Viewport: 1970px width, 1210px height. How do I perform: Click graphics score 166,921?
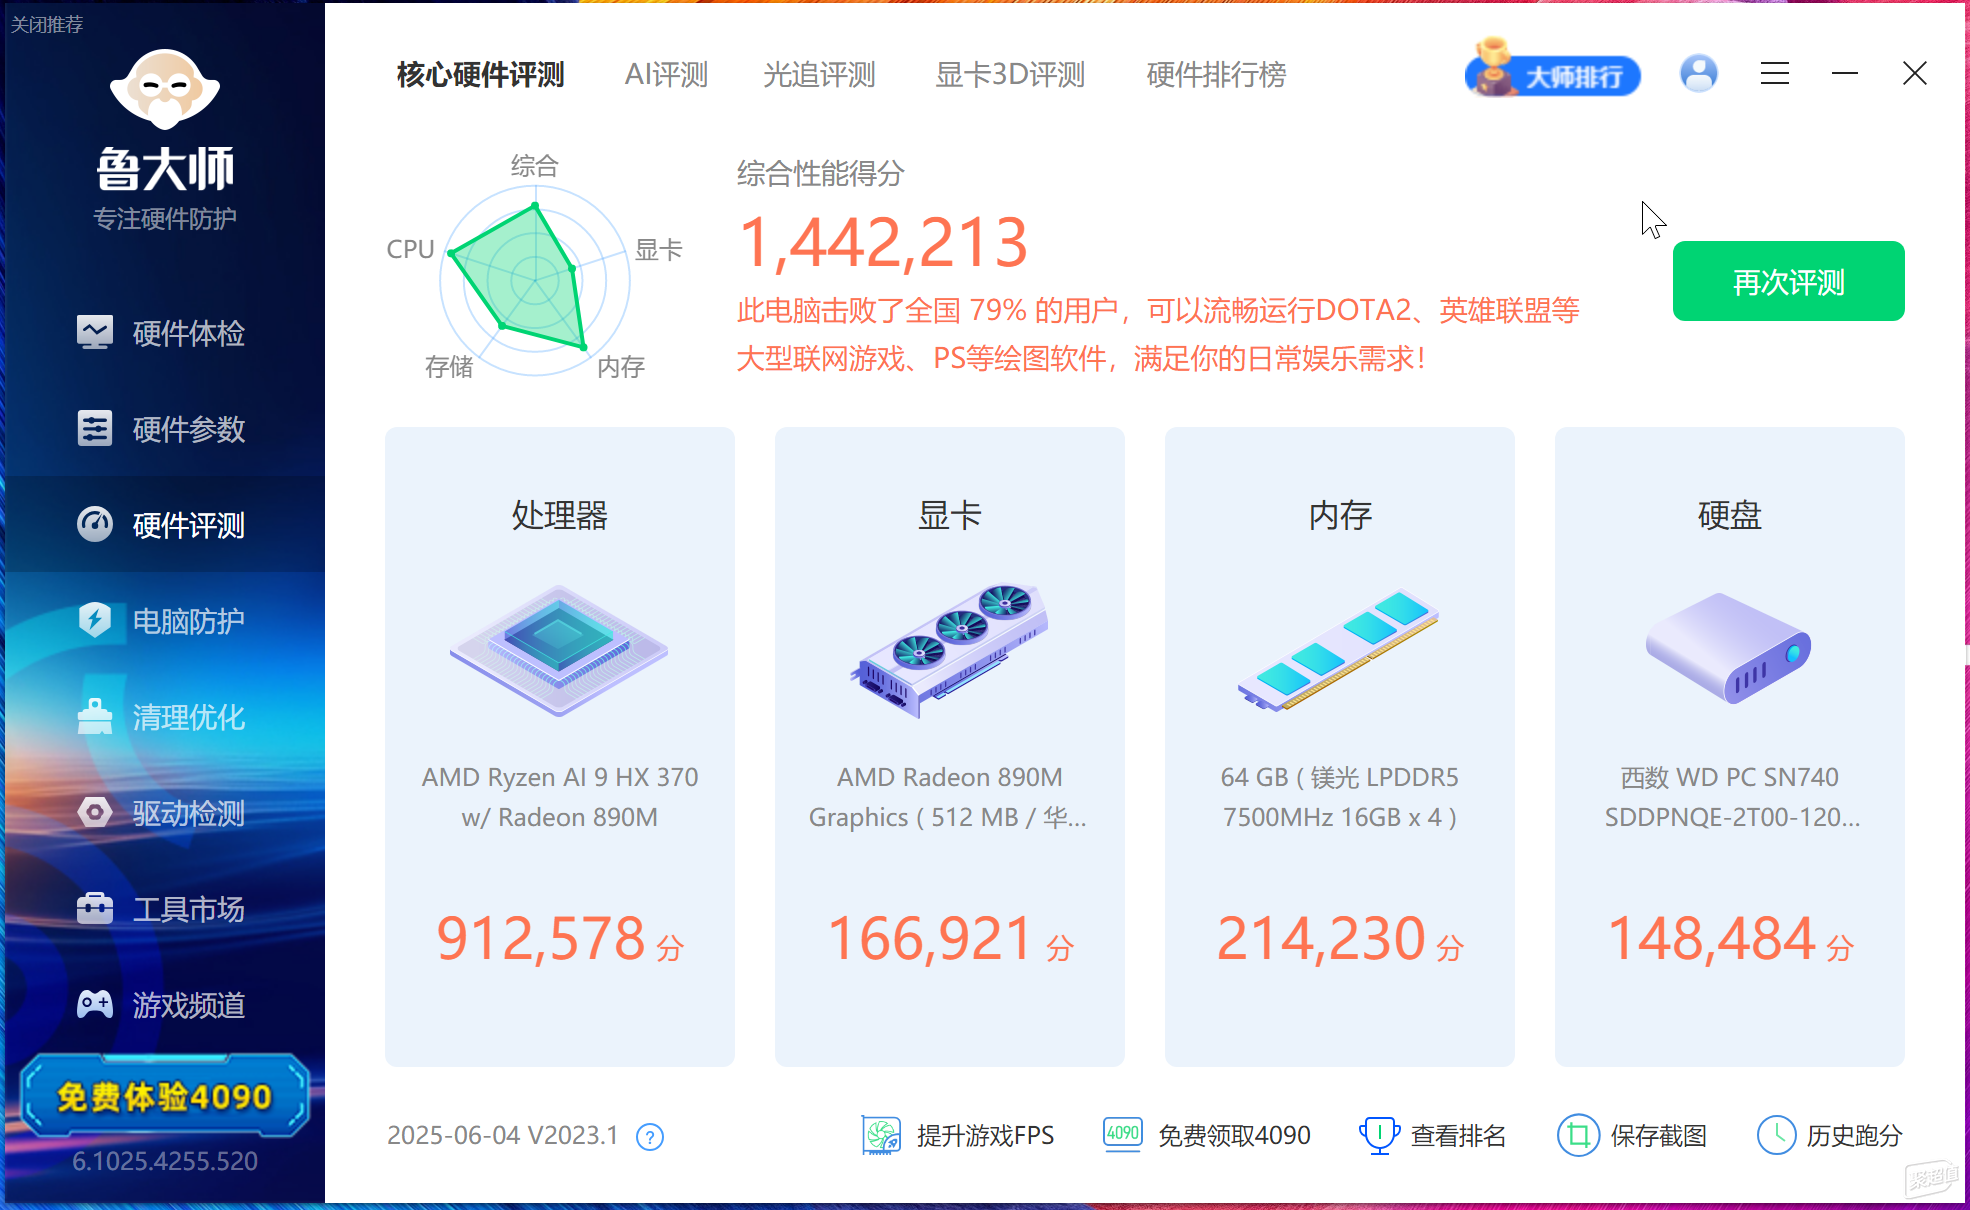pyautogui.click(x=930, y=939)
